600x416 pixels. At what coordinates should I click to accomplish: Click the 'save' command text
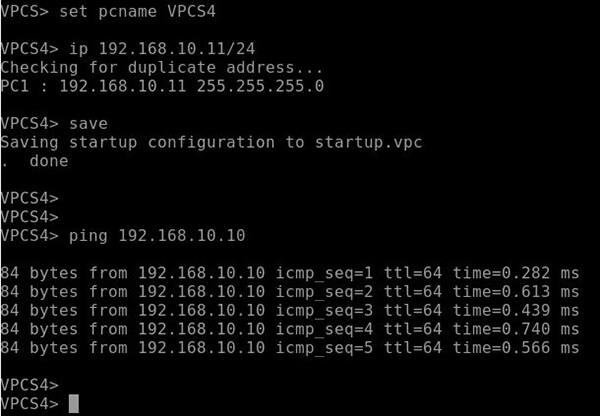(x=88, y=122)
